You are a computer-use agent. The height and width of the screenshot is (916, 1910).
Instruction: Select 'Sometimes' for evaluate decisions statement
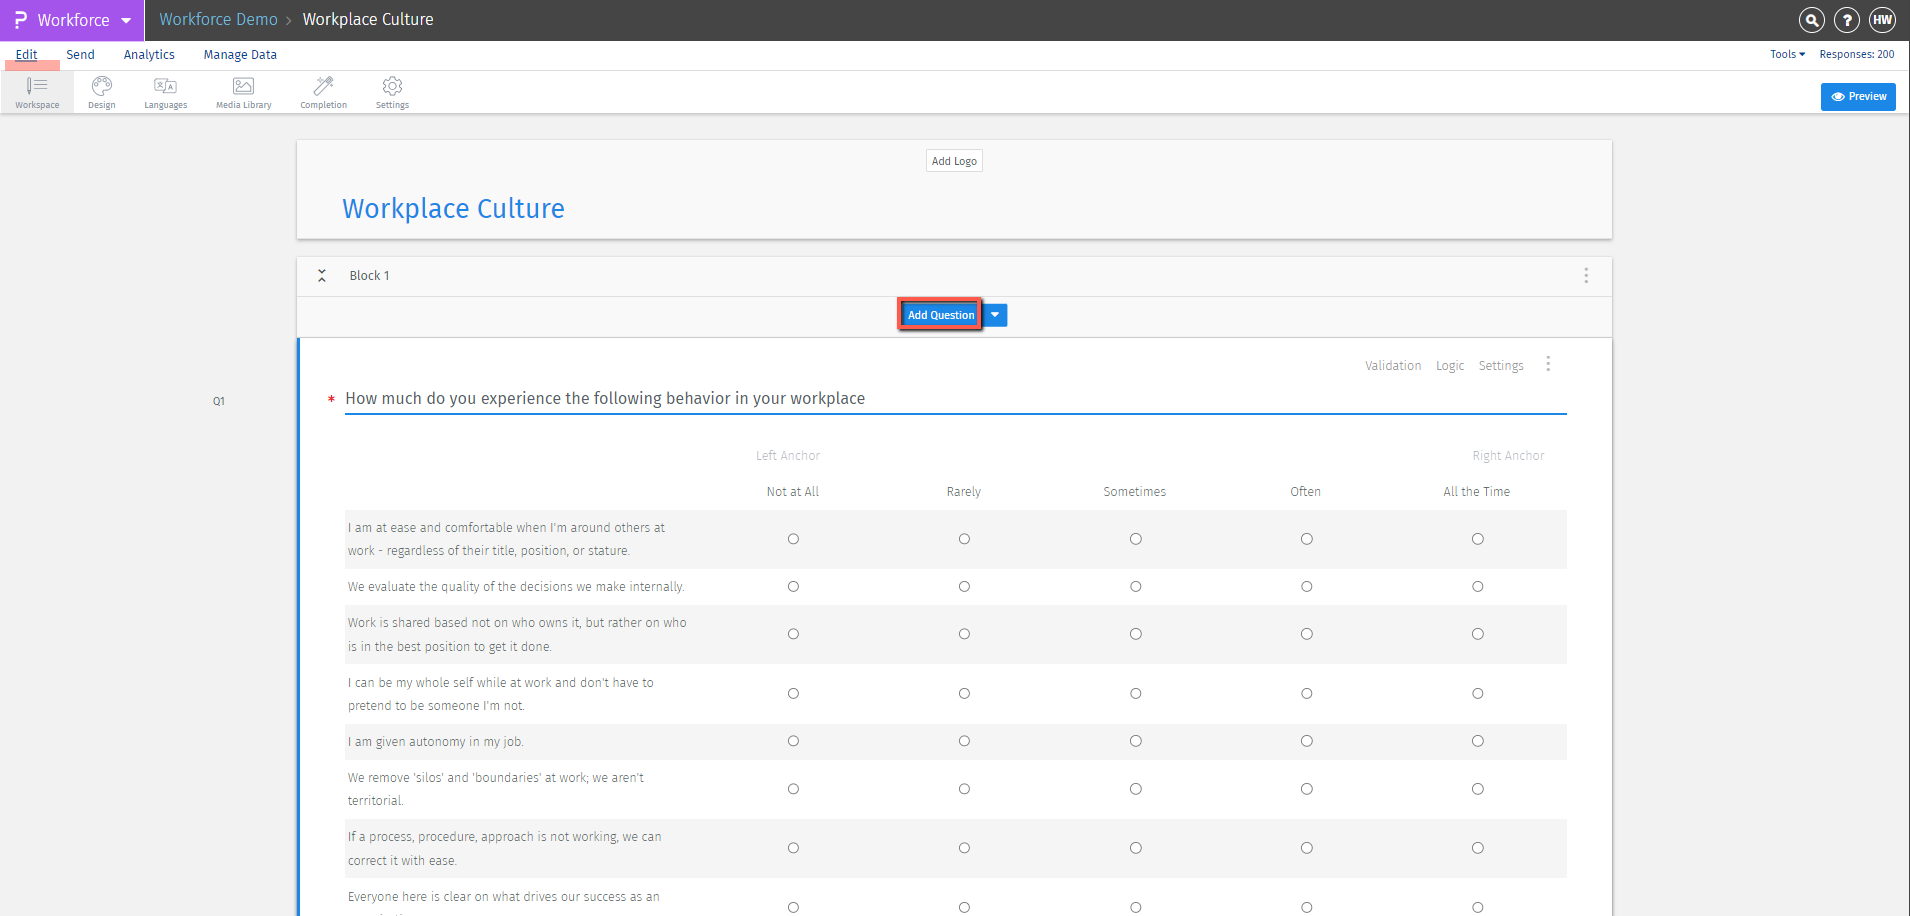tap(1135, 587)
